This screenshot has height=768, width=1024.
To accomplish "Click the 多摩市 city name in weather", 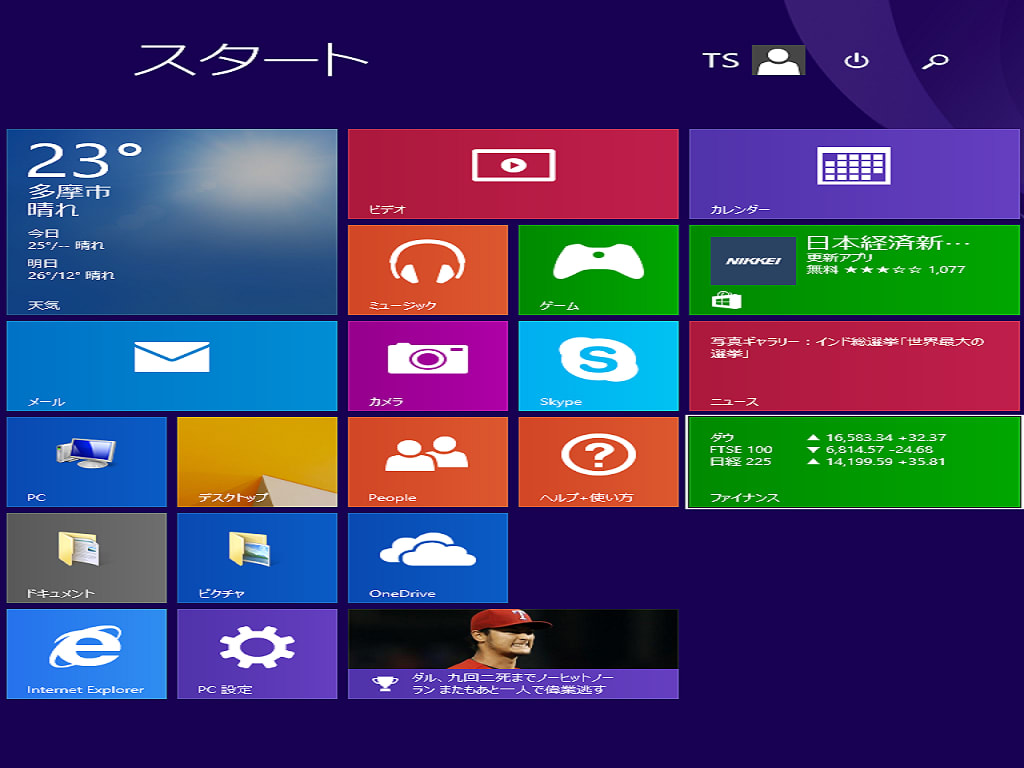I will pyautogui.click(x=69, y=192).
